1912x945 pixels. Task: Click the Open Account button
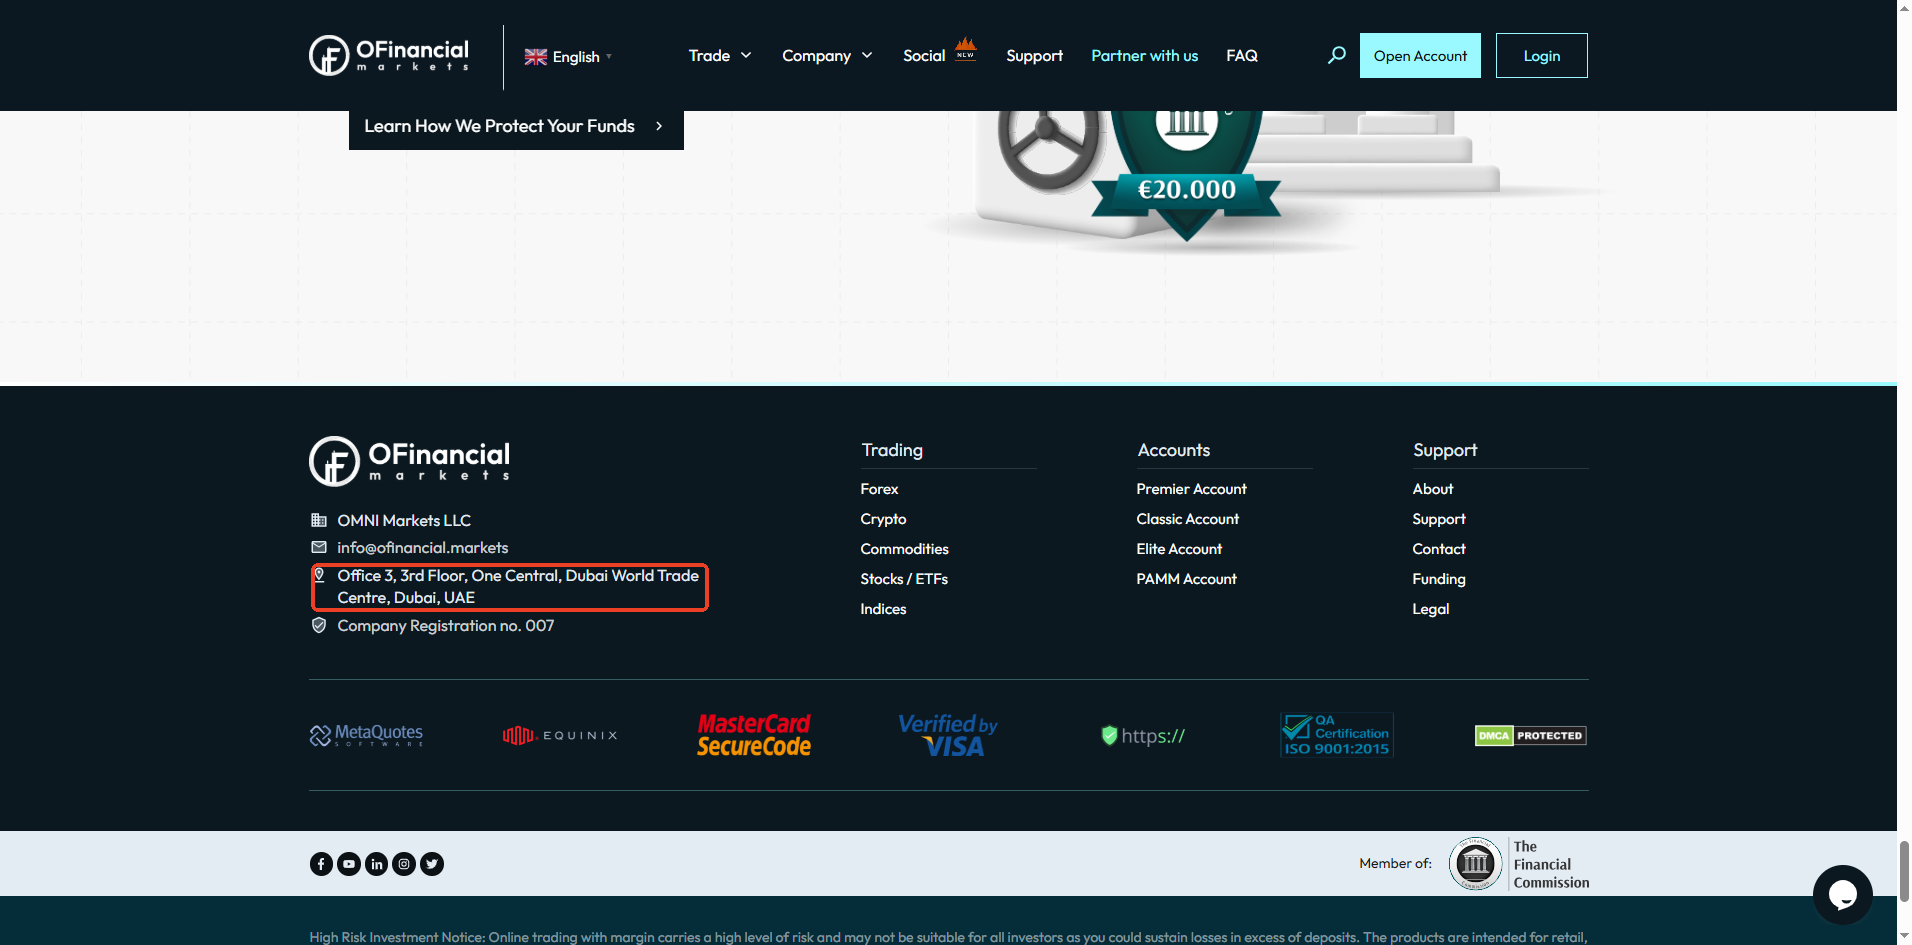(x=1419, y=56)
